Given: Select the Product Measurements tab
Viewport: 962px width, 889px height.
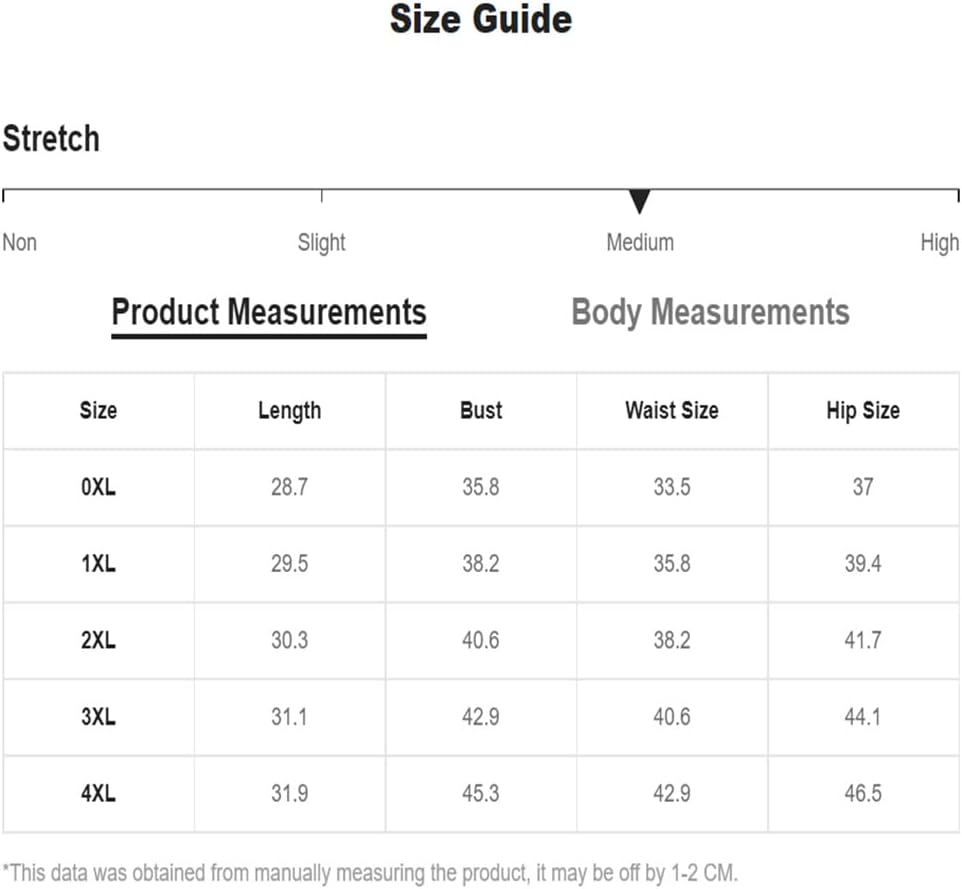Looking at the screenshot, I should click(x=269, y=314).
